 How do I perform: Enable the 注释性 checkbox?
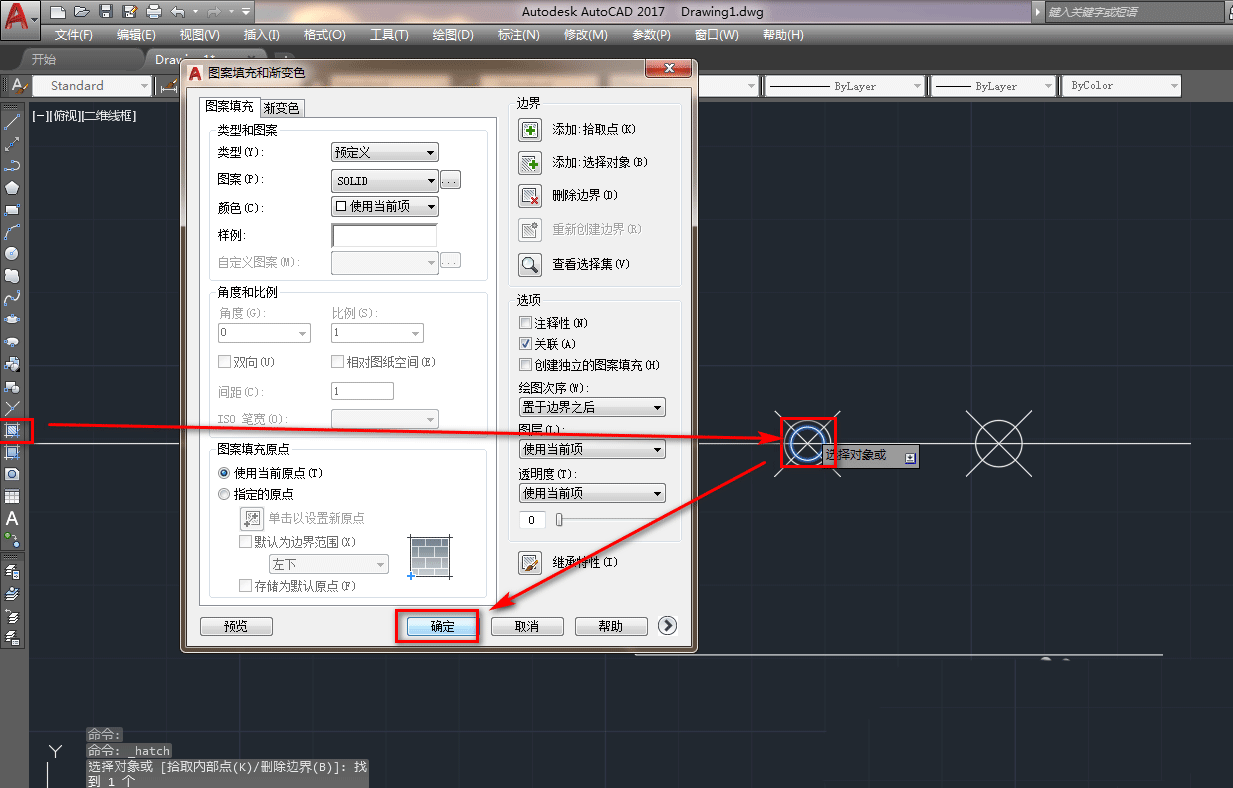526,323
